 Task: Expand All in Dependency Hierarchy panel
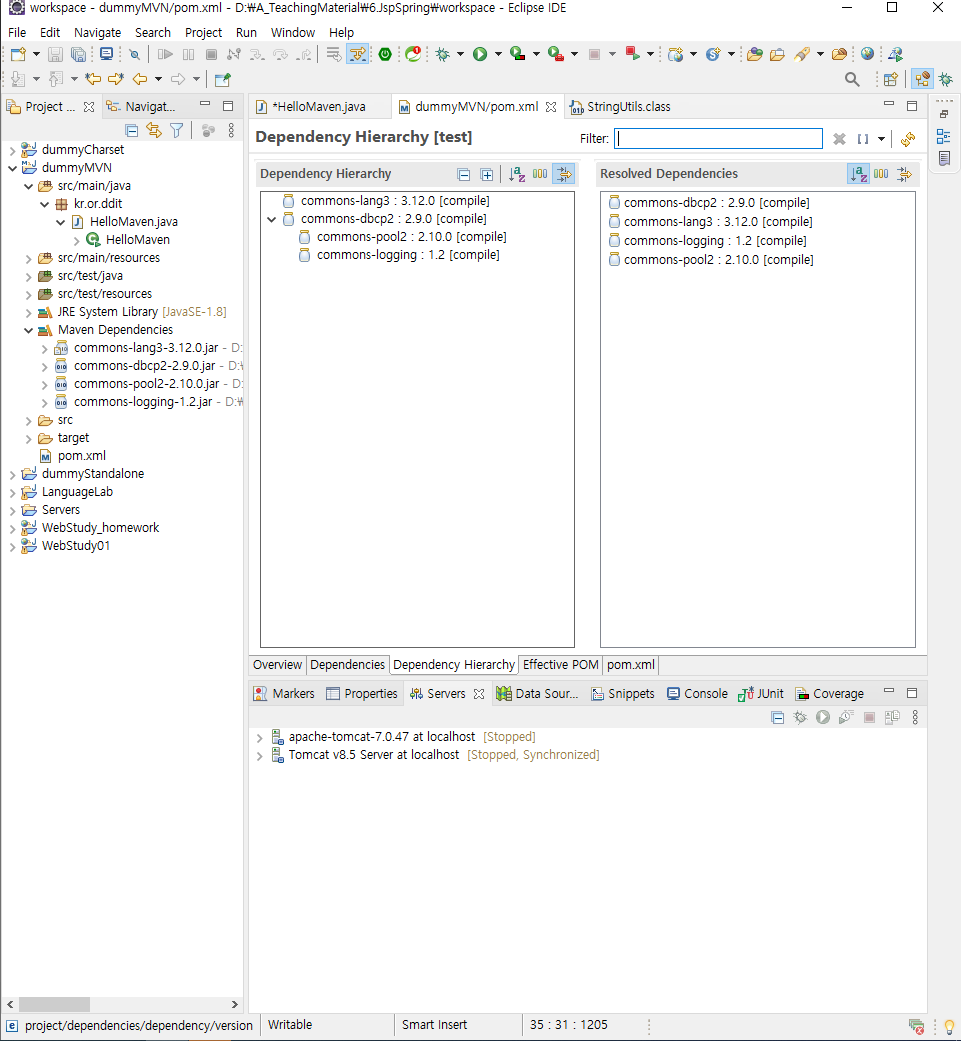[486, 175]
